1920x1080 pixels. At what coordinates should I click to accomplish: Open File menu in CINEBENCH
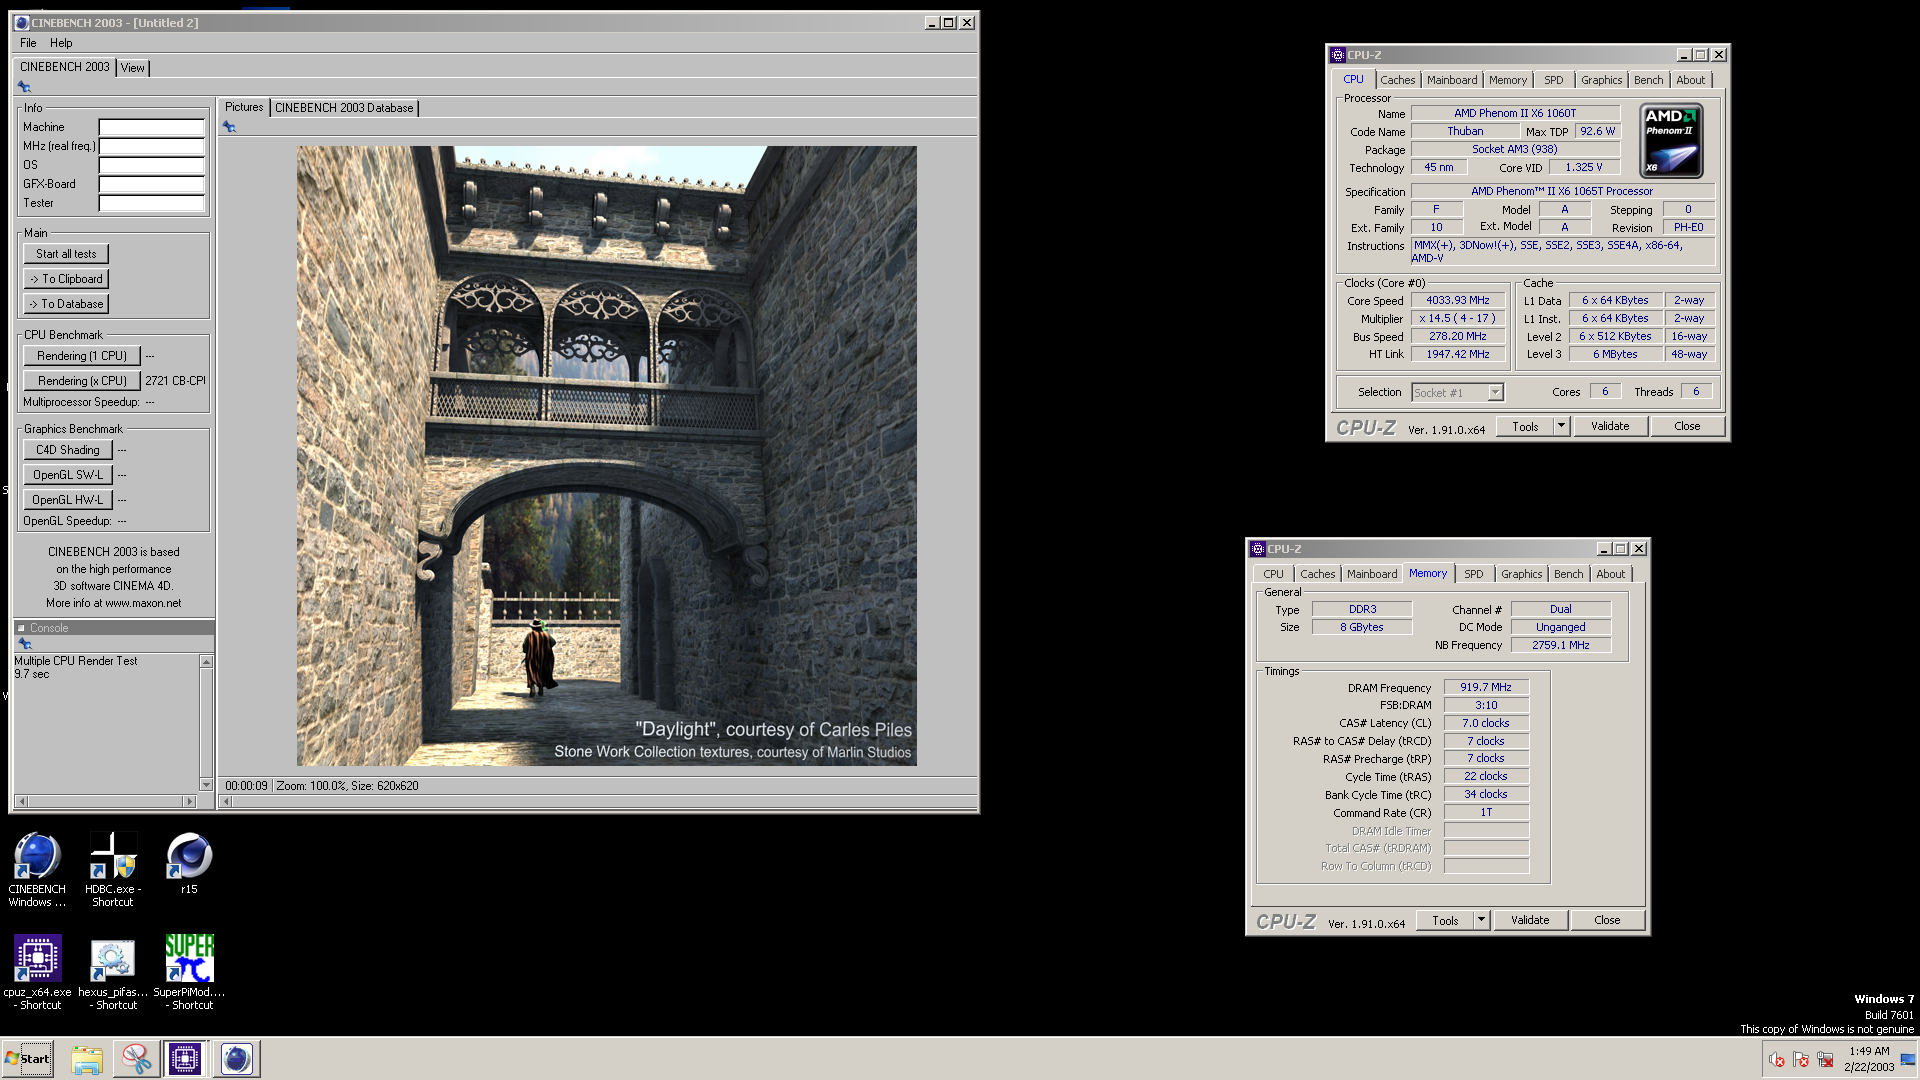coord(28,43)
